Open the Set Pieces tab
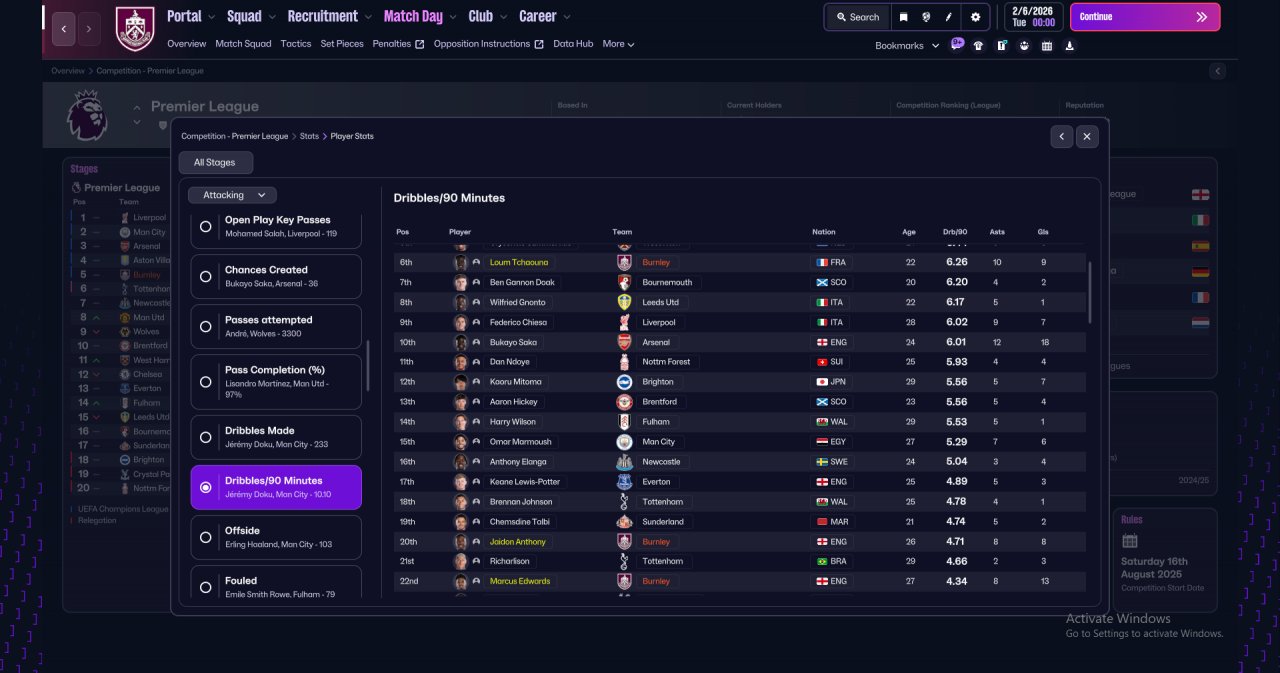The height and width of the screenshot is (673, 1280). [342, 44]
